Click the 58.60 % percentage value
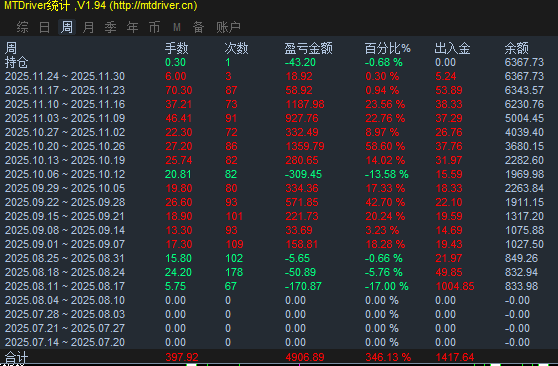This screenshot has width=558, height=366. point(385,146)
